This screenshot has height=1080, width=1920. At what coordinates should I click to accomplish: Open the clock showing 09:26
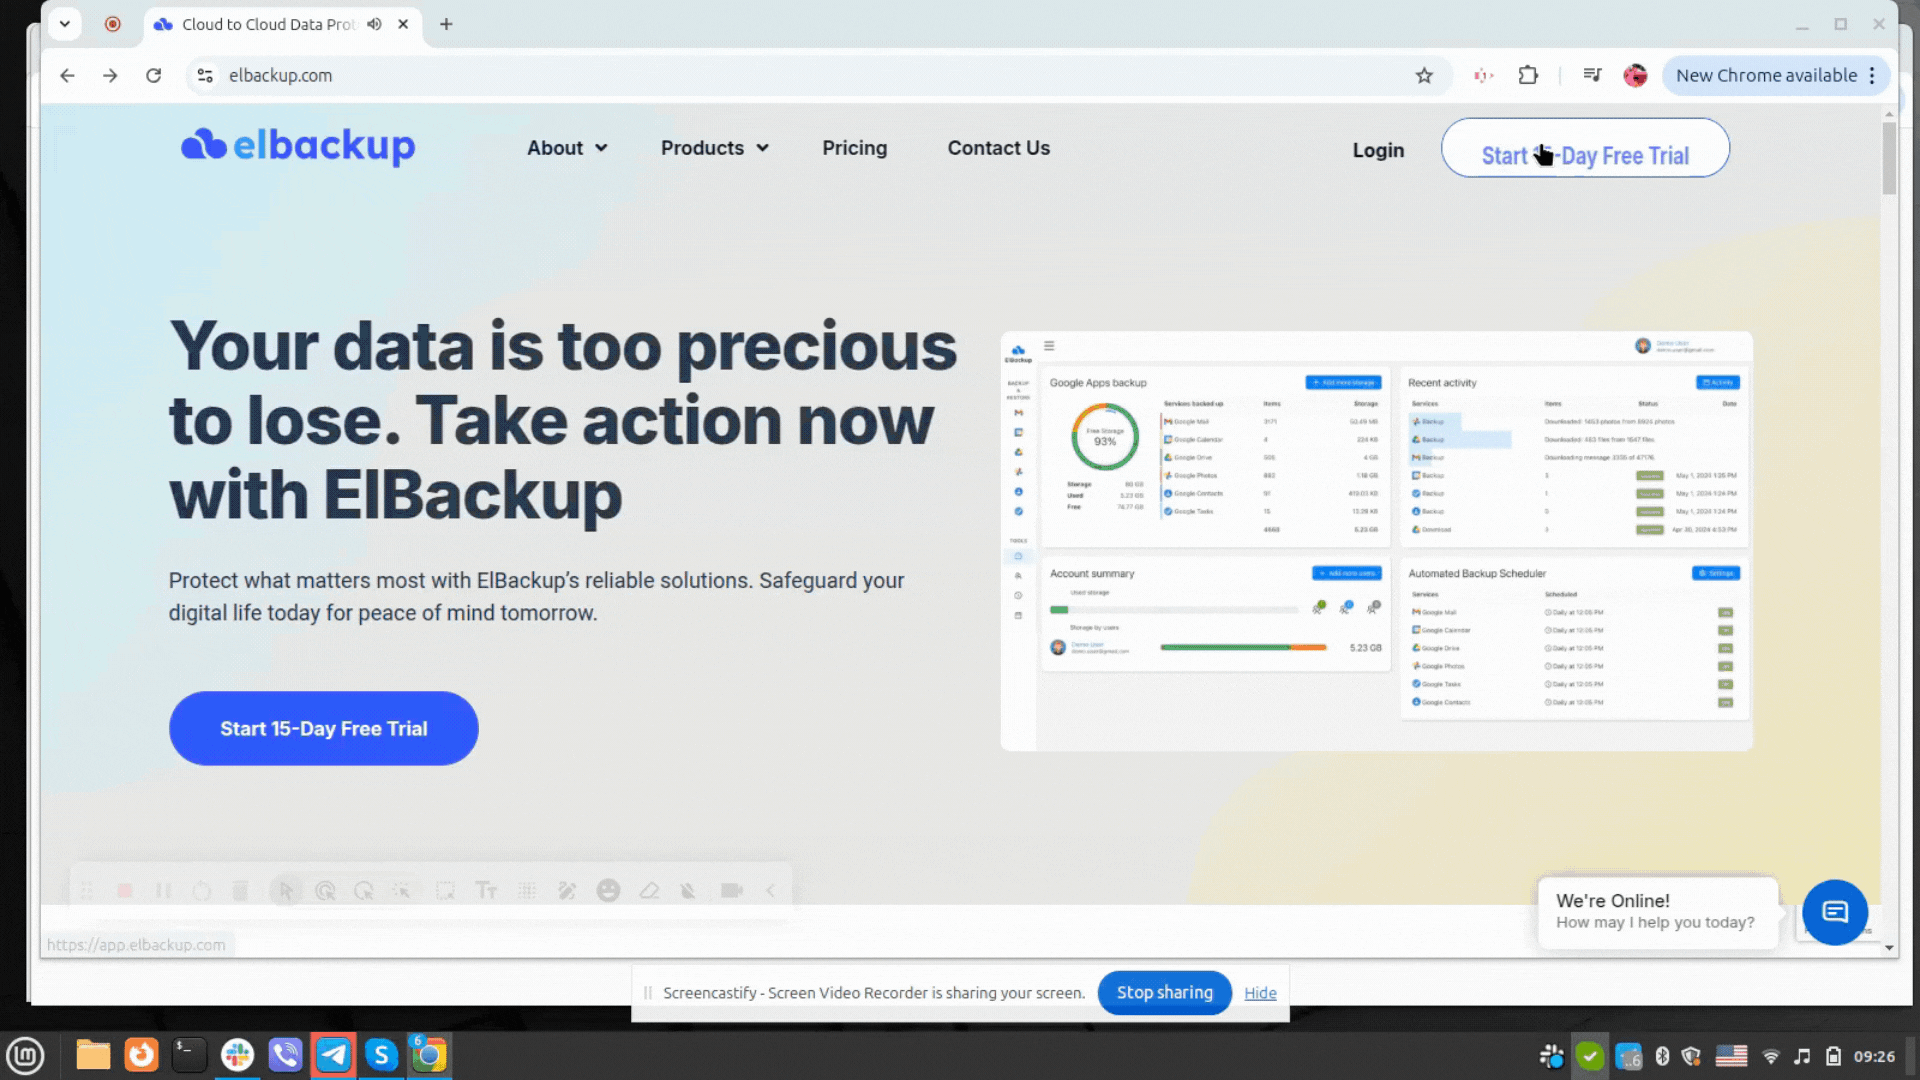1874,1056
